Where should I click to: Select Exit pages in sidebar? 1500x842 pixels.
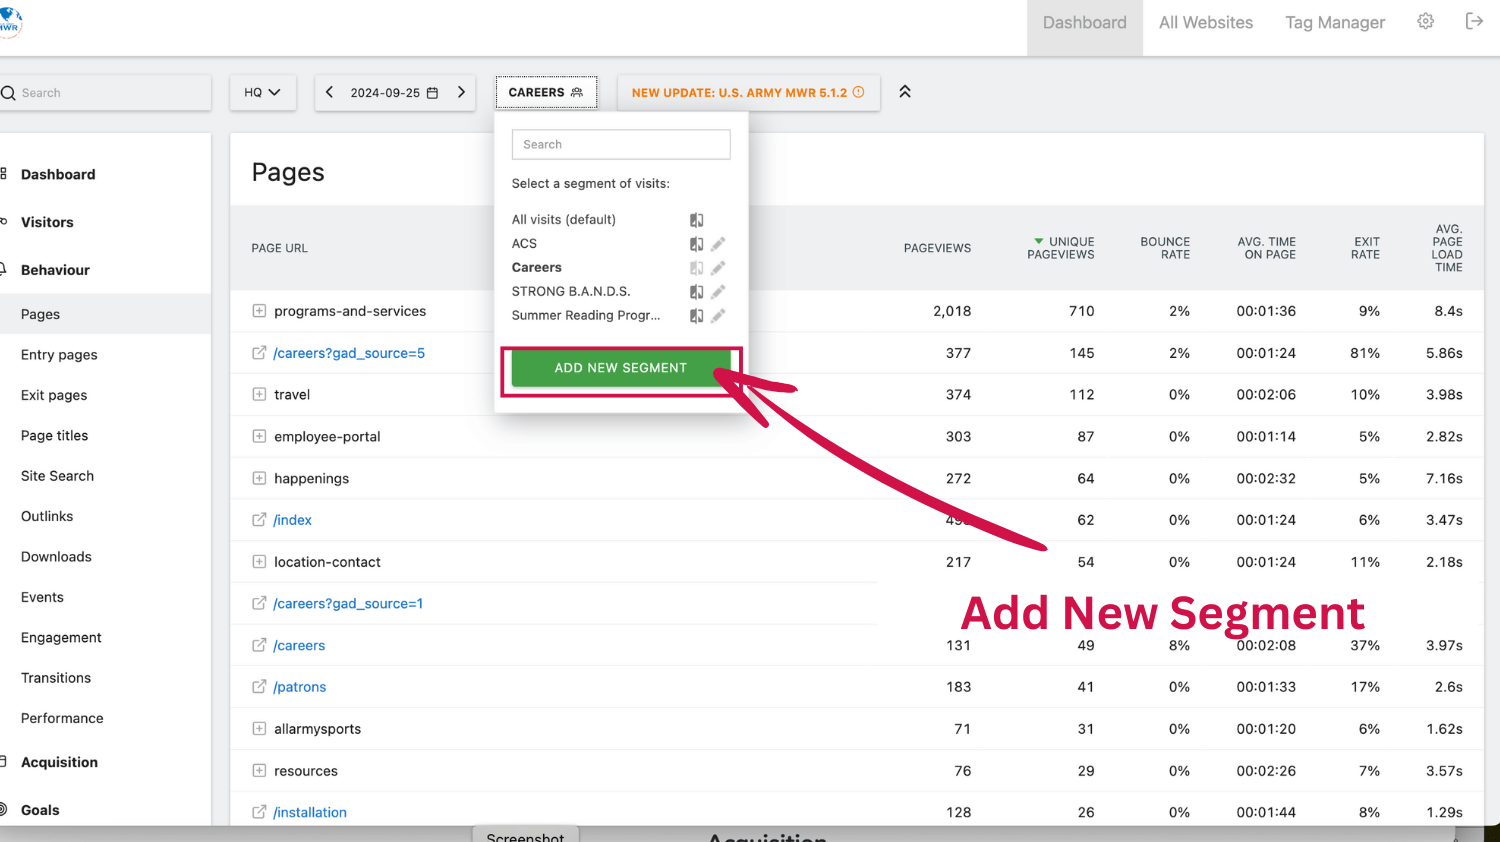coord(54,395)
